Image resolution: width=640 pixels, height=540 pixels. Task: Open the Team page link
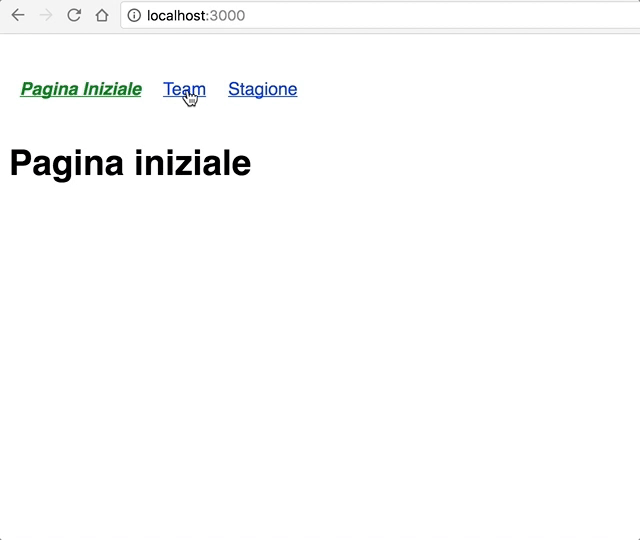175,88
